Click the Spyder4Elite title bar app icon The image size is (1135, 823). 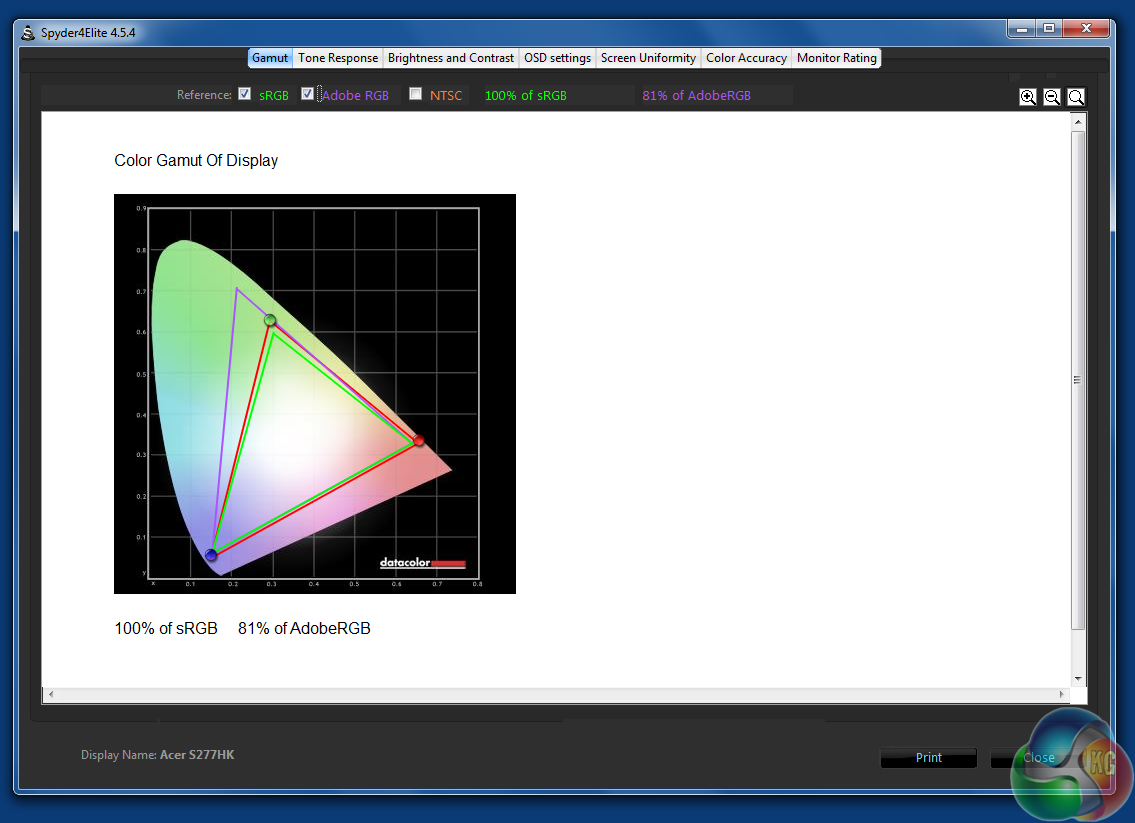coord(28,33)
